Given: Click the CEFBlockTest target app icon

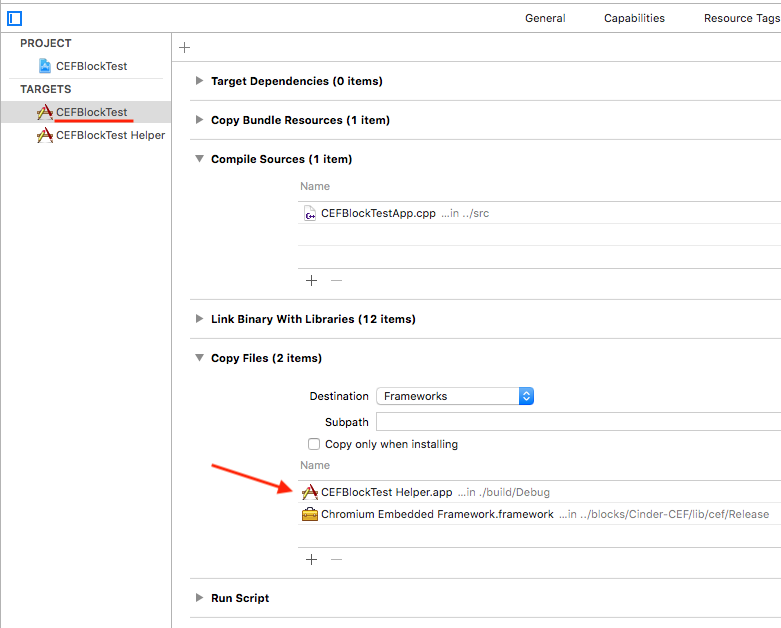Looking at the screenshot, I should pyautogui.click(x=45, y=112).
